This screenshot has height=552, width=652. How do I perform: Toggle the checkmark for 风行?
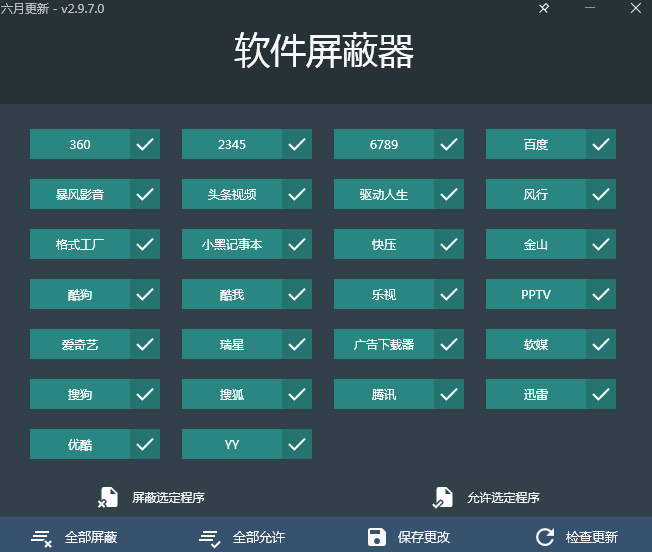pyautogui.click(x=601, y=194)
